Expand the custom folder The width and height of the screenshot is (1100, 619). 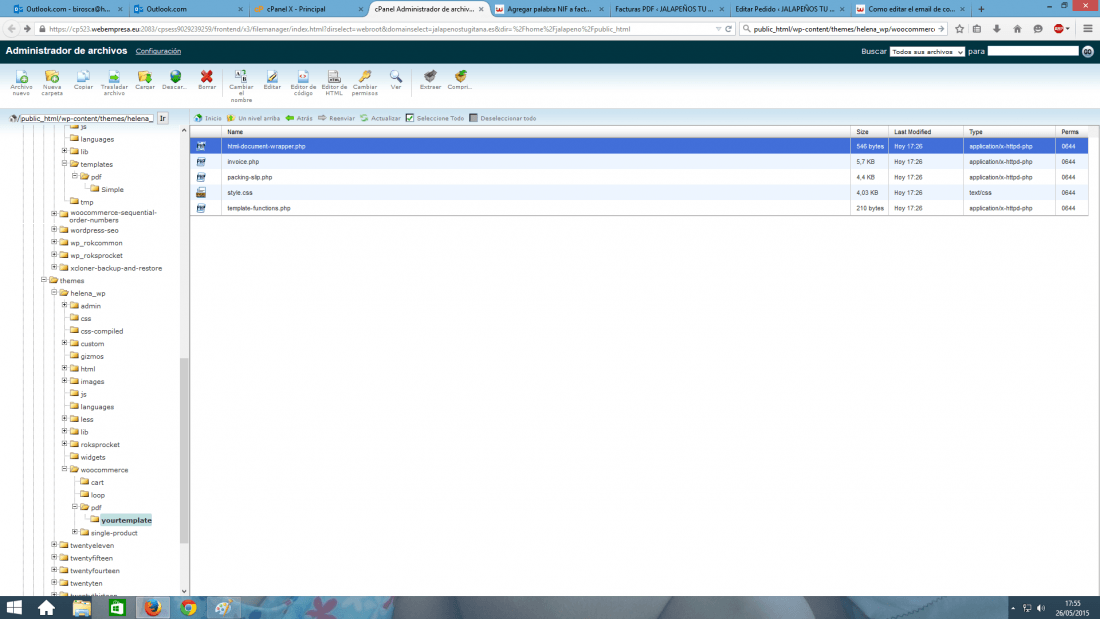(x=65, y=343)
